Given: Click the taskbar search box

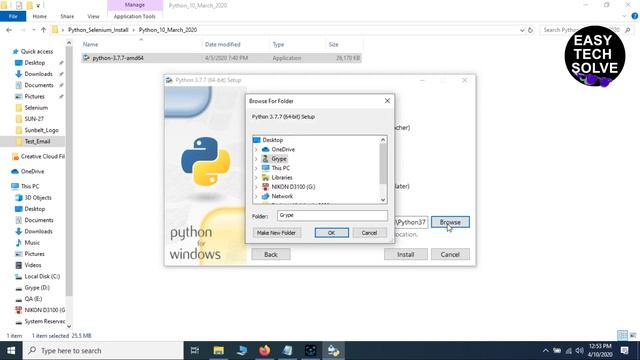Looking at the screenshot, I should pyautogui.click(x=103, y=351).
